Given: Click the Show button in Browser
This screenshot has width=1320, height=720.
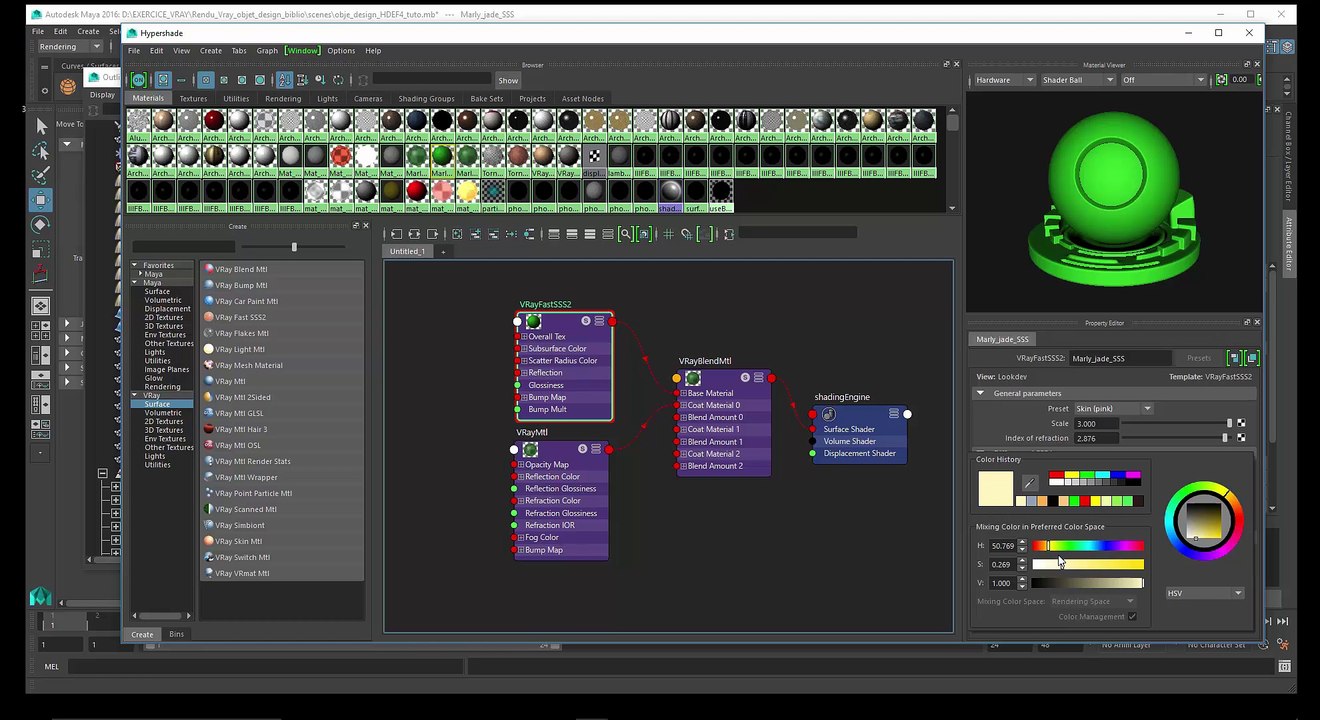Looking at the screenshot, I should [x=508, y=80].
